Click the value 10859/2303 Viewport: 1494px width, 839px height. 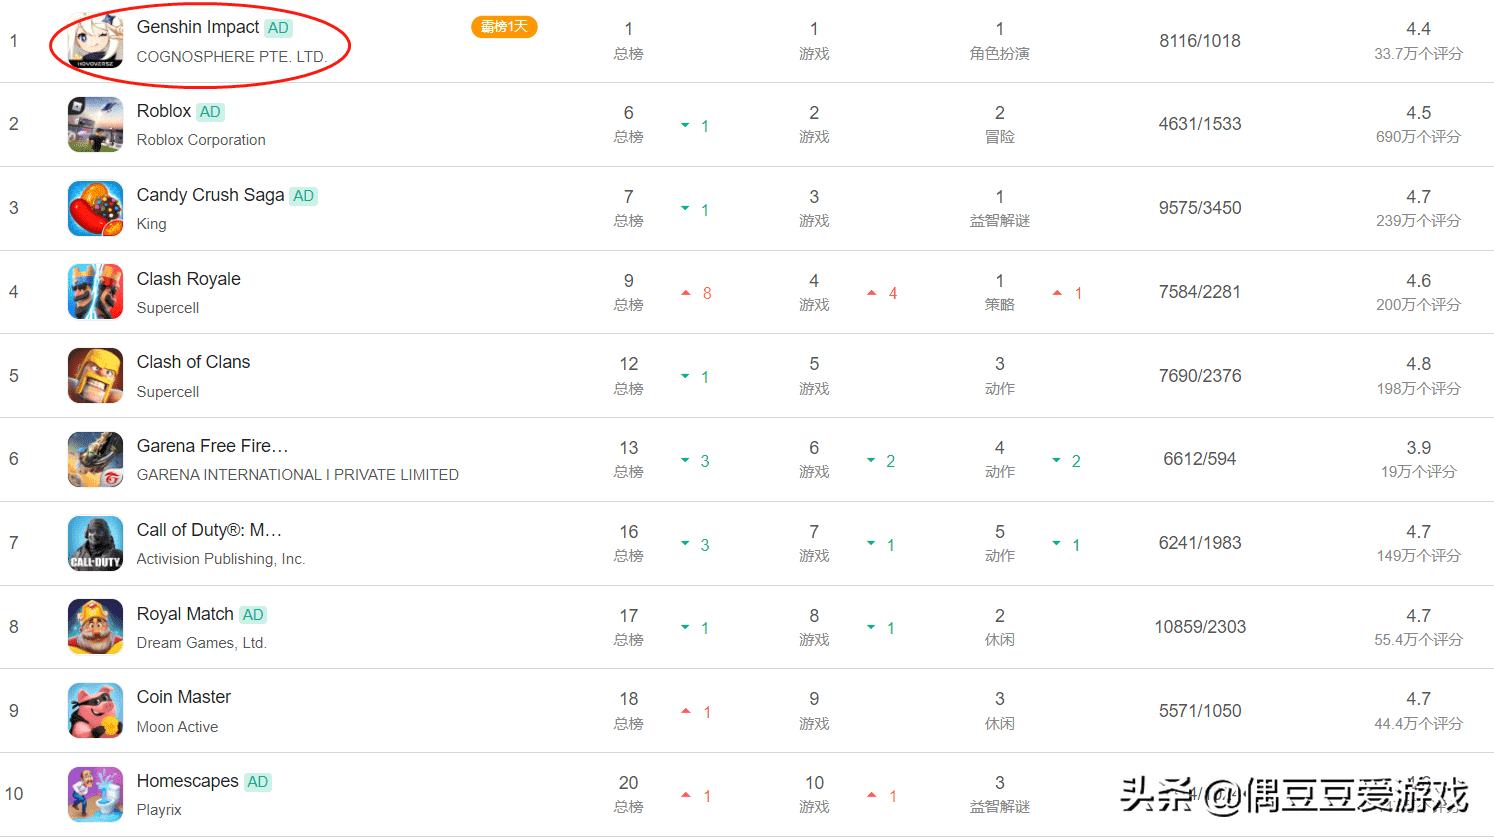[x=1200, y=627]
